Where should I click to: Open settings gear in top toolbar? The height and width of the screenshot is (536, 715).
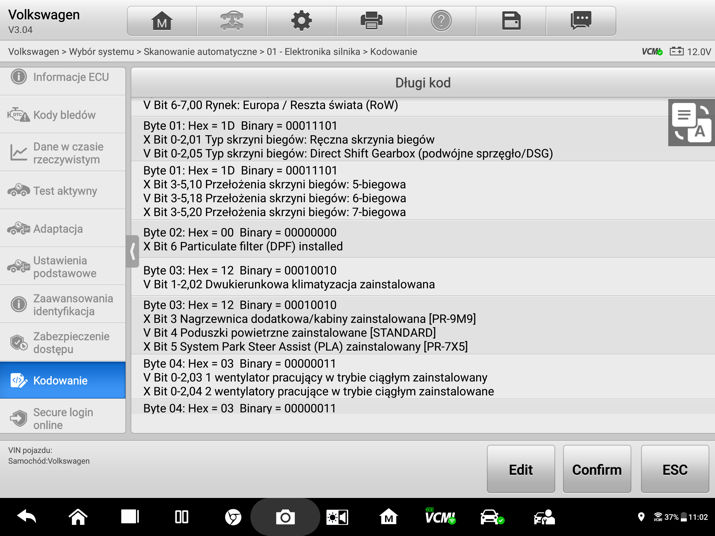click(301, 21)
